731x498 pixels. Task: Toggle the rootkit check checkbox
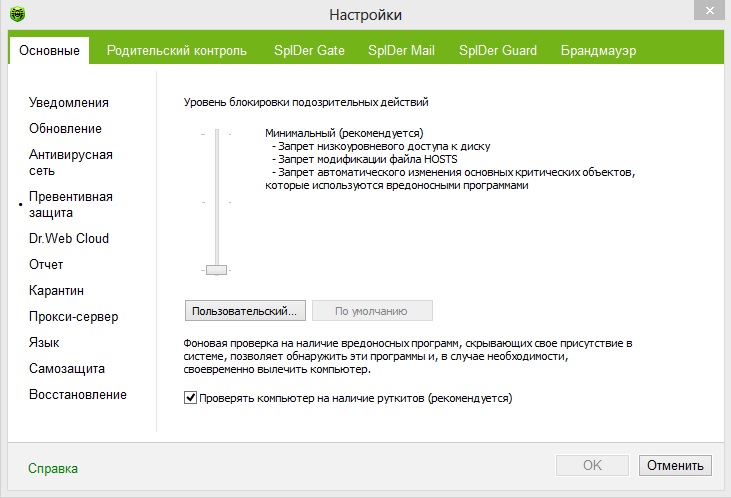(190, 398)
